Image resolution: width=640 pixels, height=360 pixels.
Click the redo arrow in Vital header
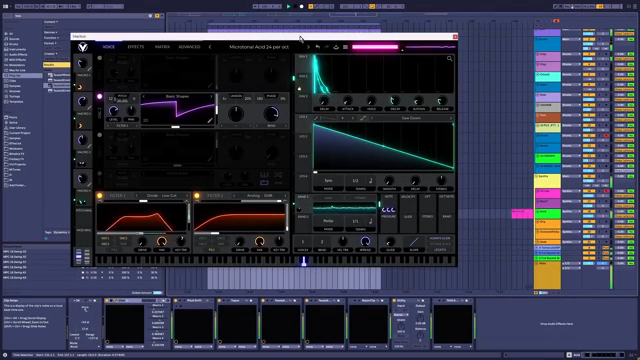click(327, 47)
